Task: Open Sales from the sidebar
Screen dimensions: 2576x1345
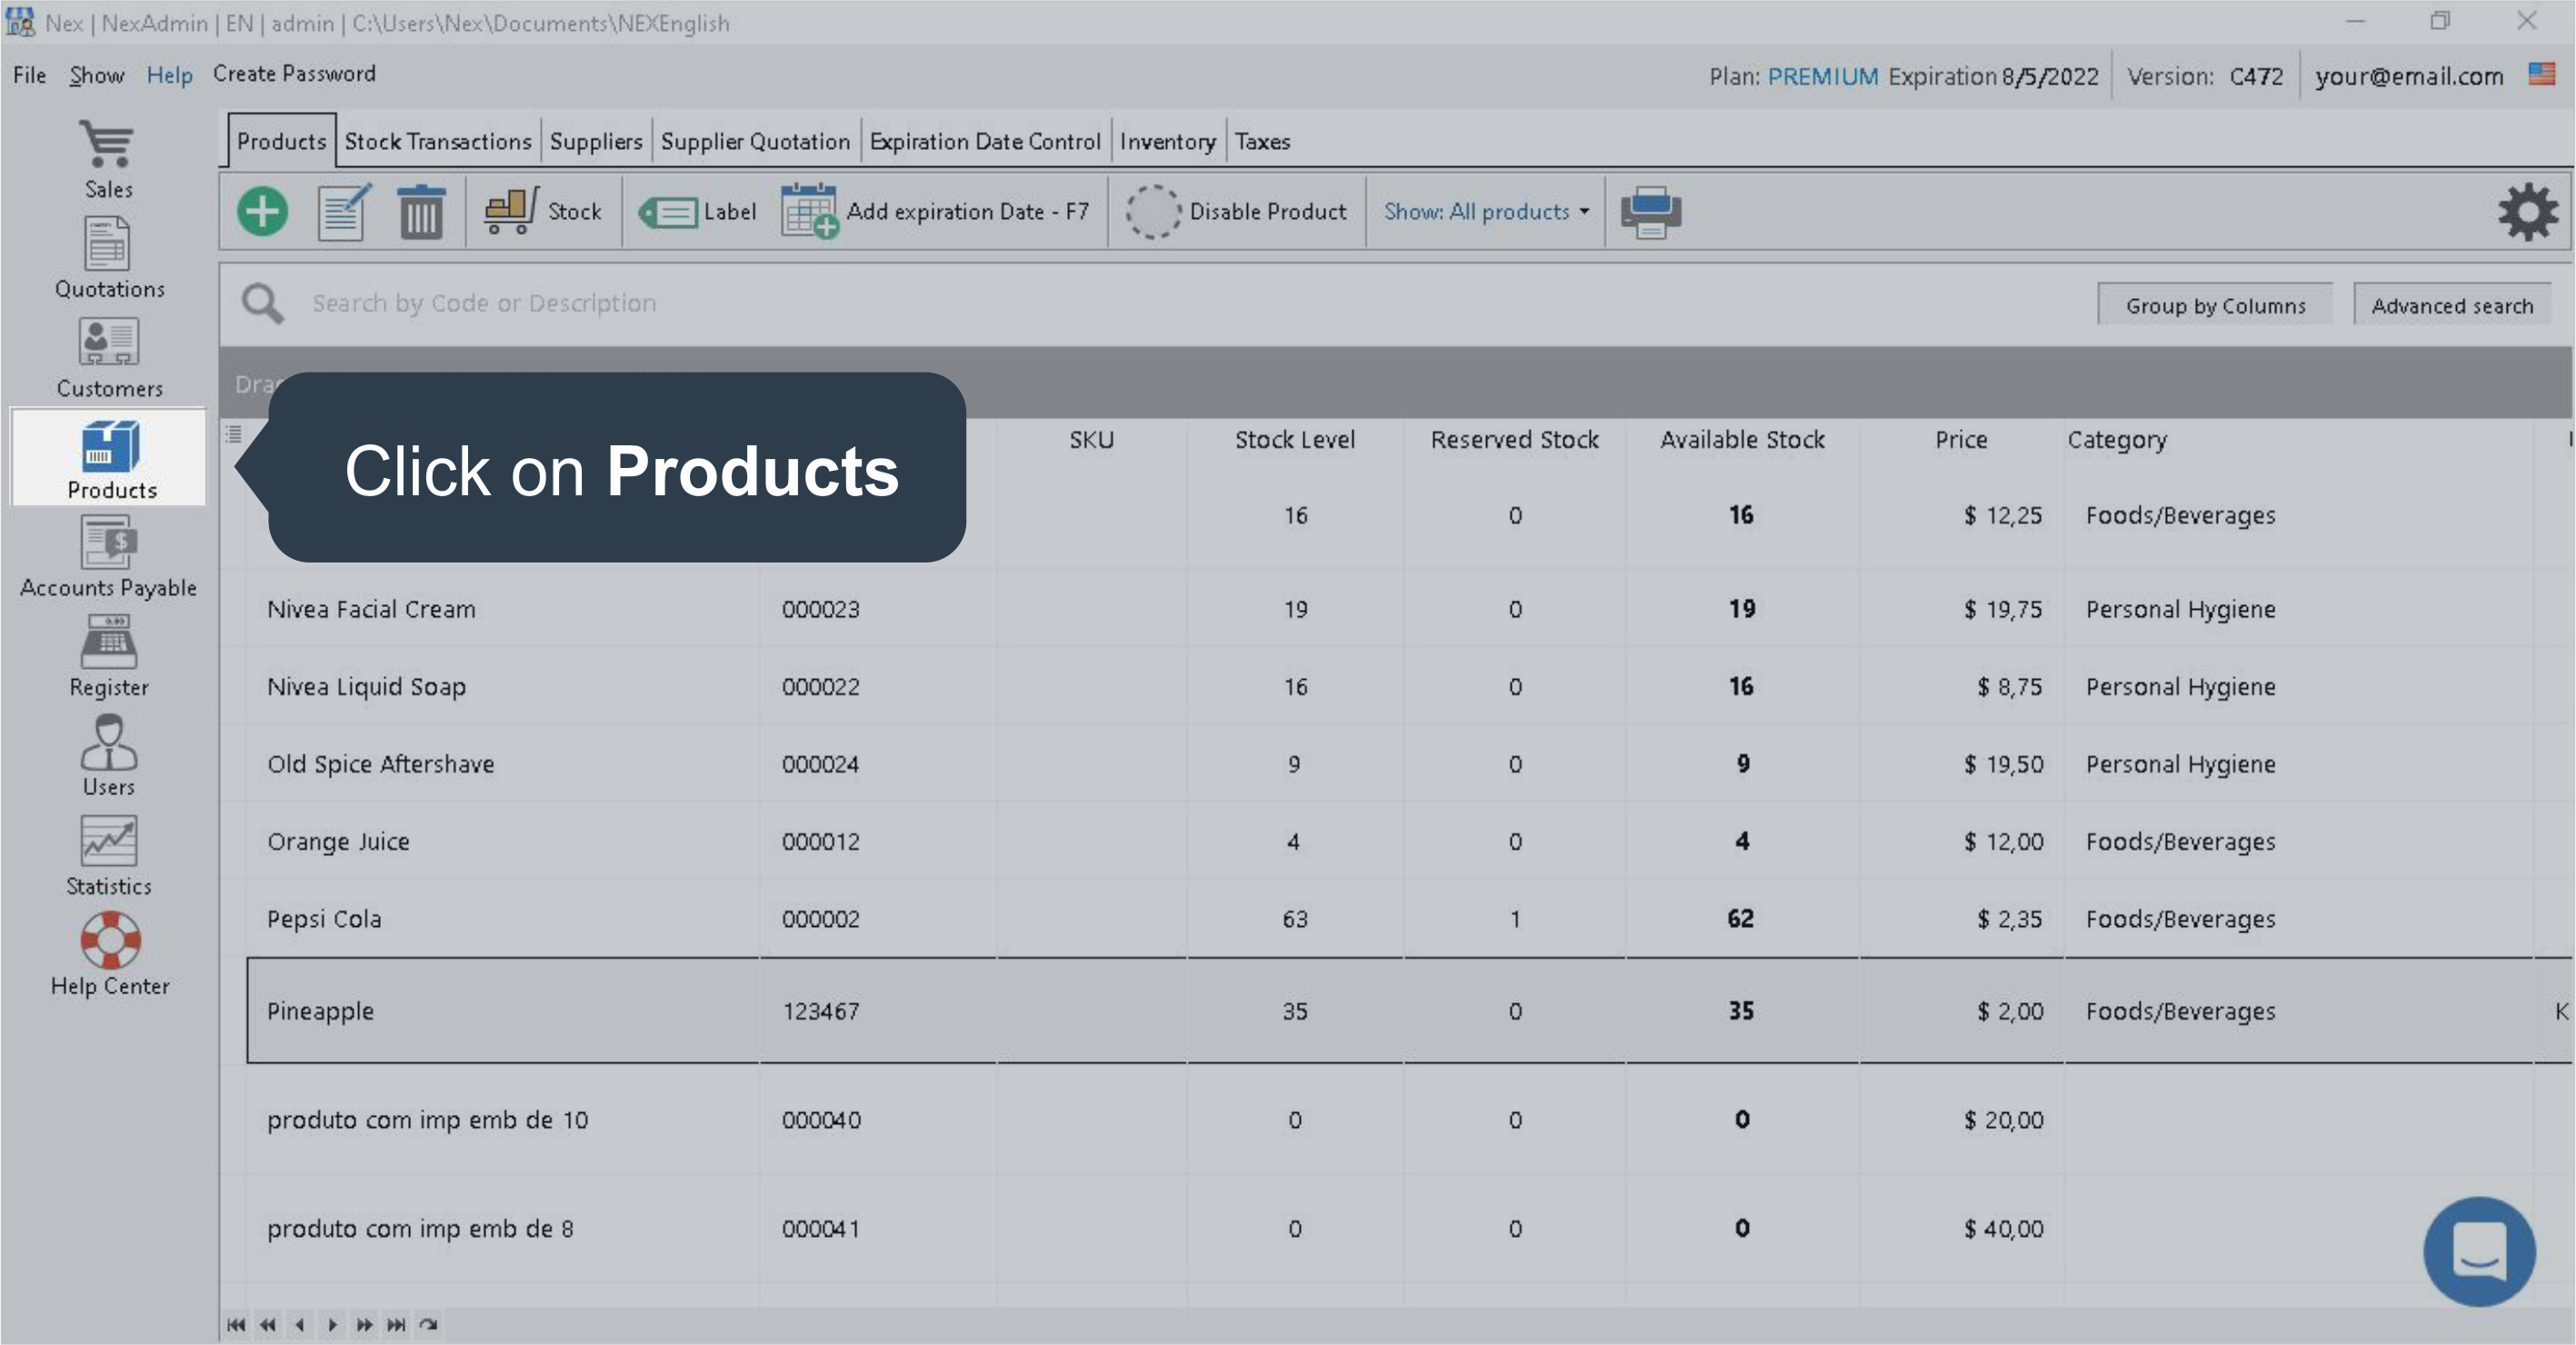Action: (108, 158)
